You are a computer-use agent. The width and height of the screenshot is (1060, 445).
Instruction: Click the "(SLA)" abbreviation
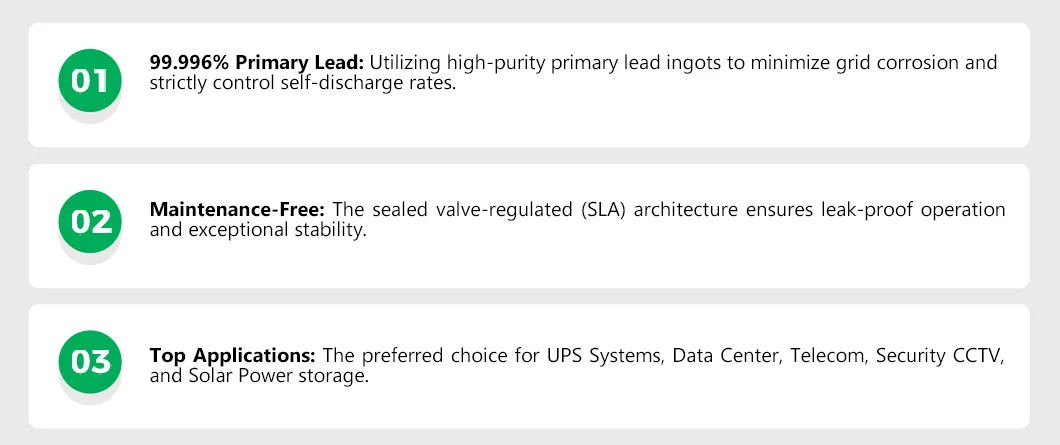pyautogui.click(x=599, y=210)
